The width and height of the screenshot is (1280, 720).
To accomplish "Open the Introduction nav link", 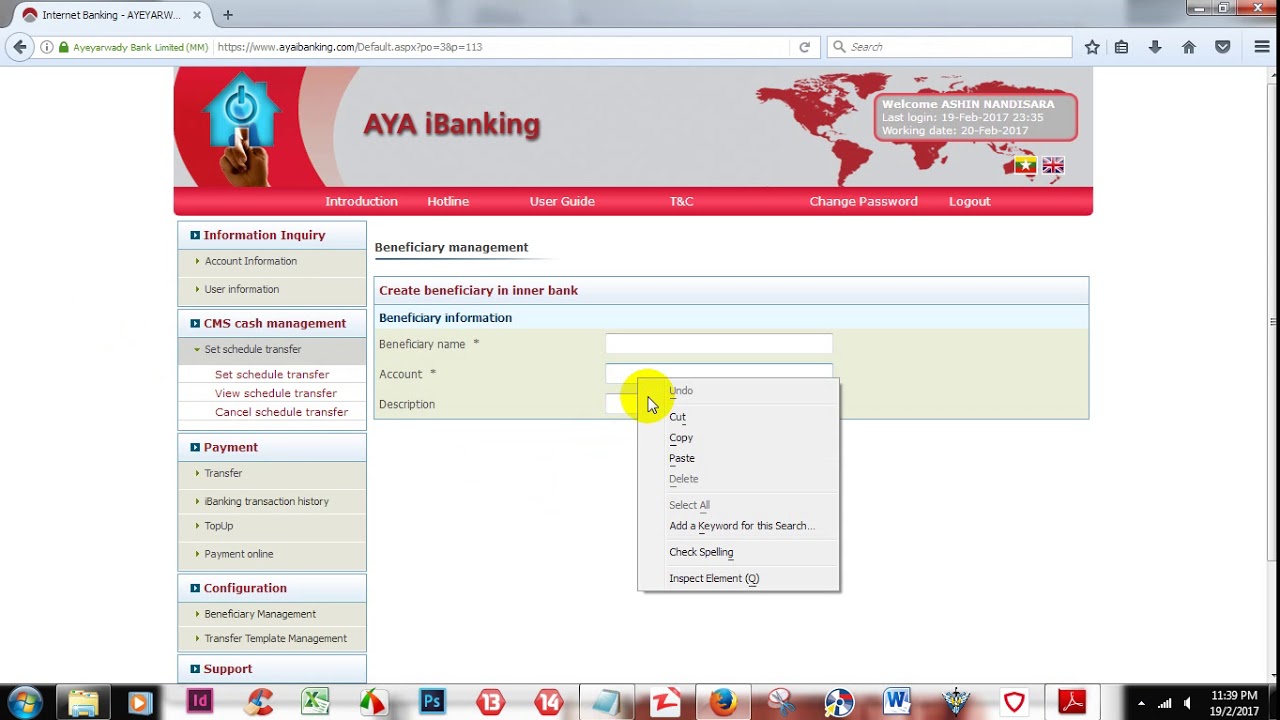I will coord(361,201).
